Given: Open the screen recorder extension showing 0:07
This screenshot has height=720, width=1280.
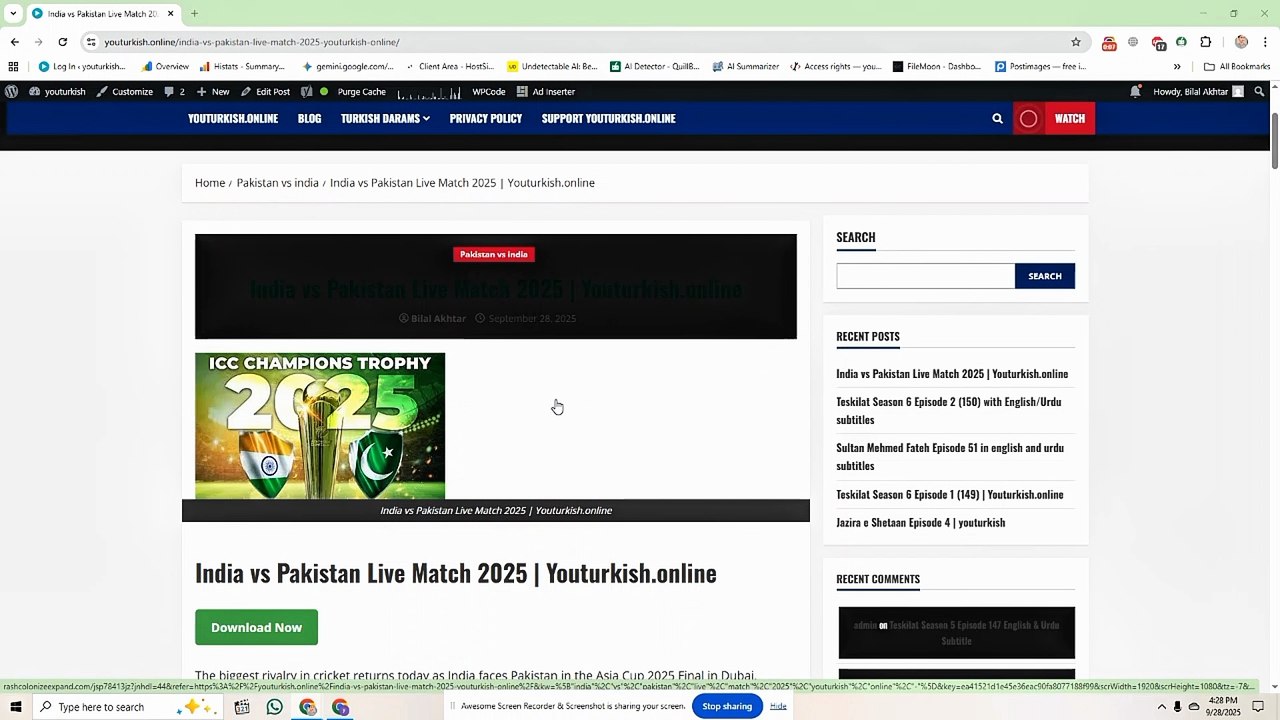Looking at the screenshot, I should point(1109,43).
